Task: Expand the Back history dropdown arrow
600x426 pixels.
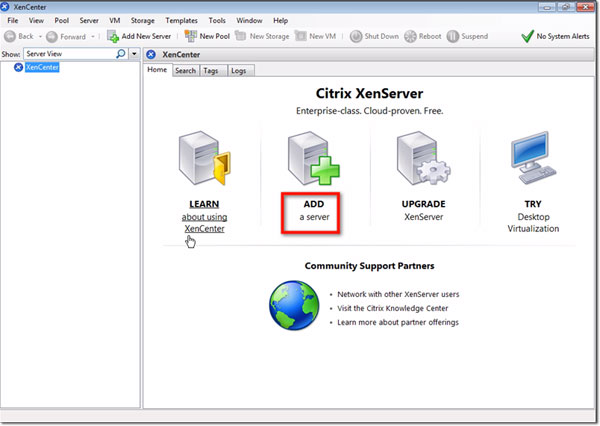Action: coord(40,36)
